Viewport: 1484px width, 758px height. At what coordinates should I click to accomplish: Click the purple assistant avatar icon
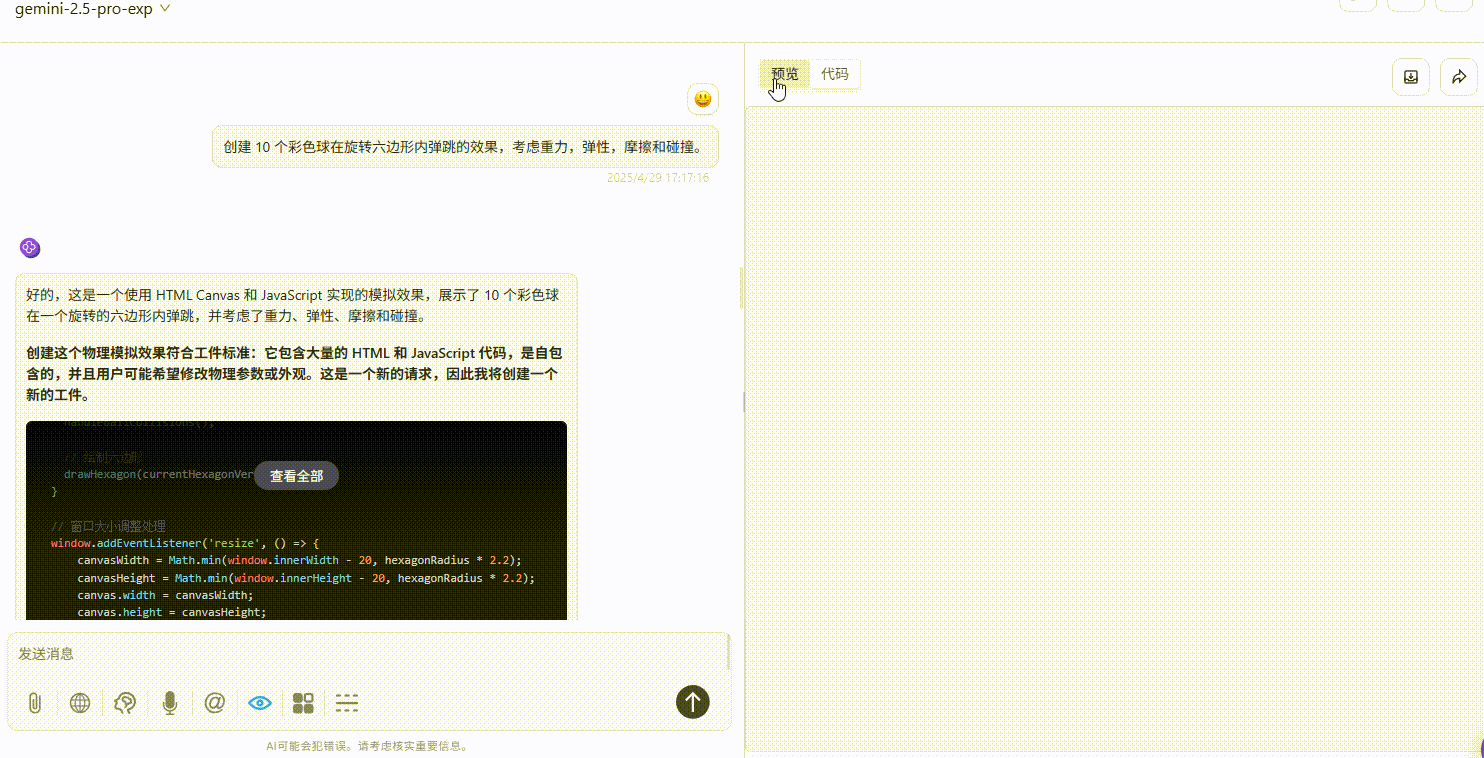[x=29, y=248]
